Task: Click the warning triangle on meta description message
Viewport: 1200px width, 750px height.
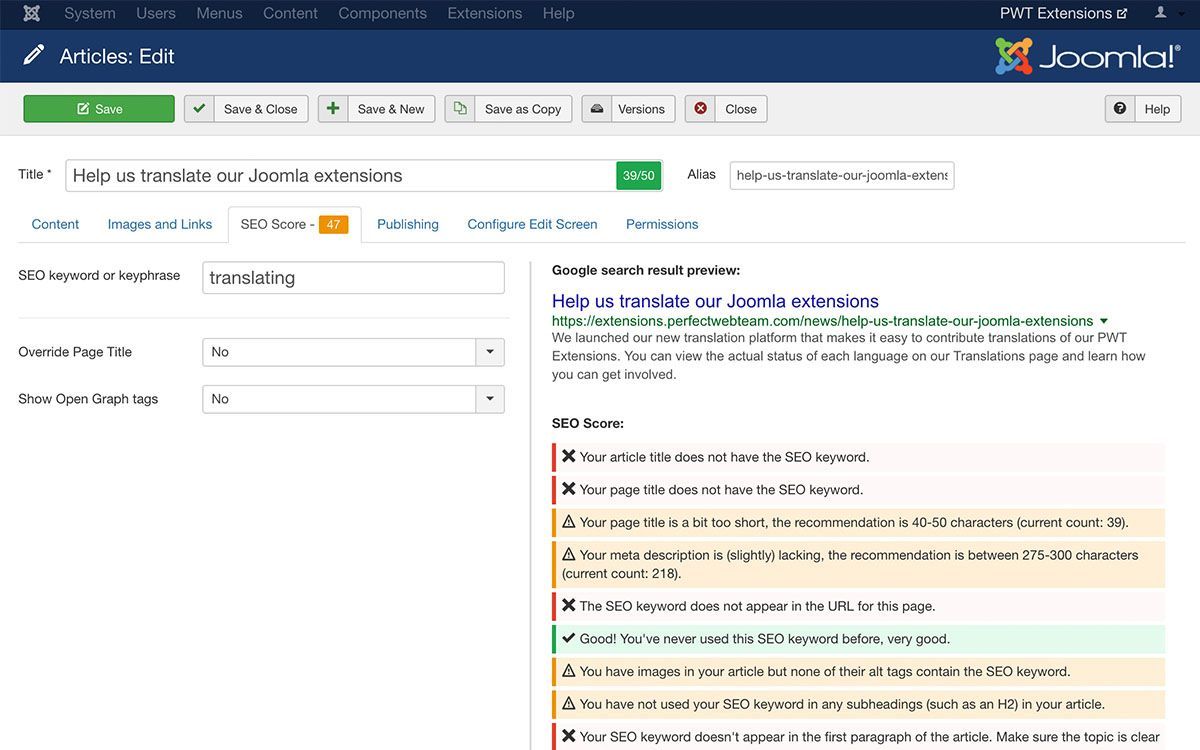Action: [x=568, y=555]
